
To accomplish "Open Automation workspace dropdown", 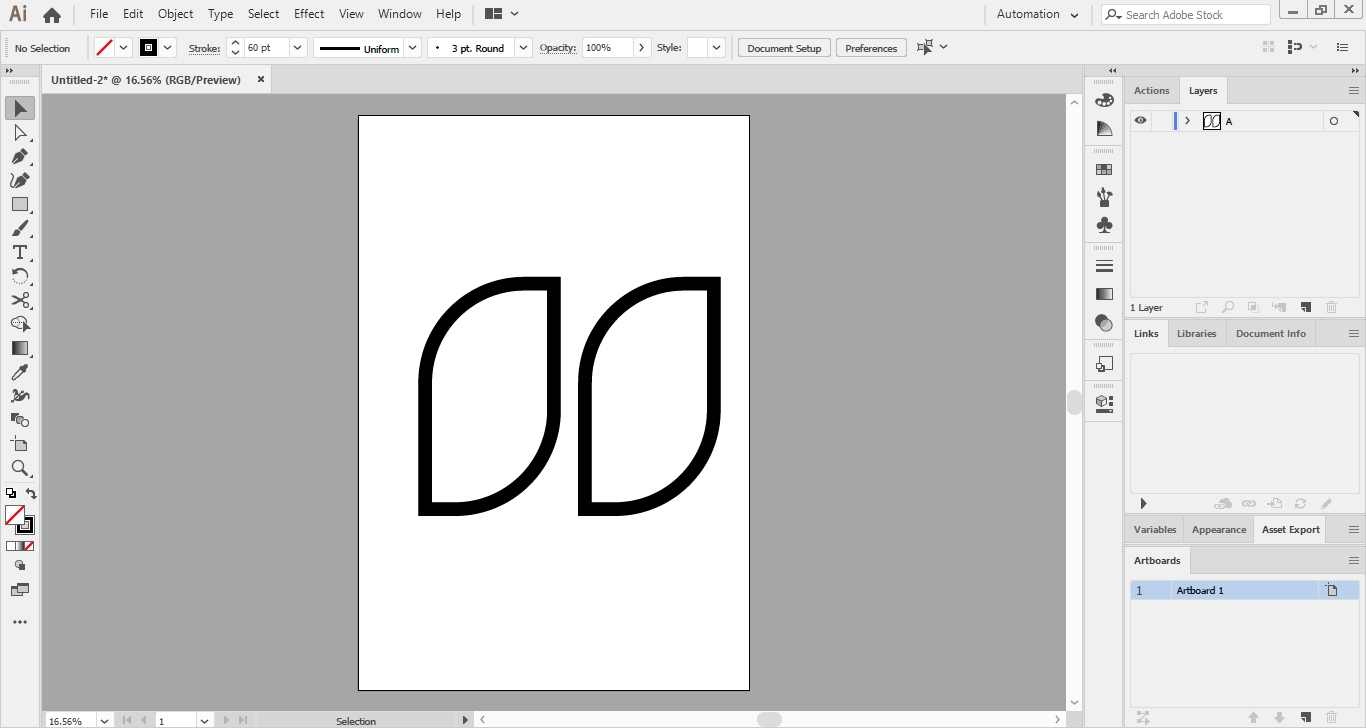I will click(x=1037, y=15).
